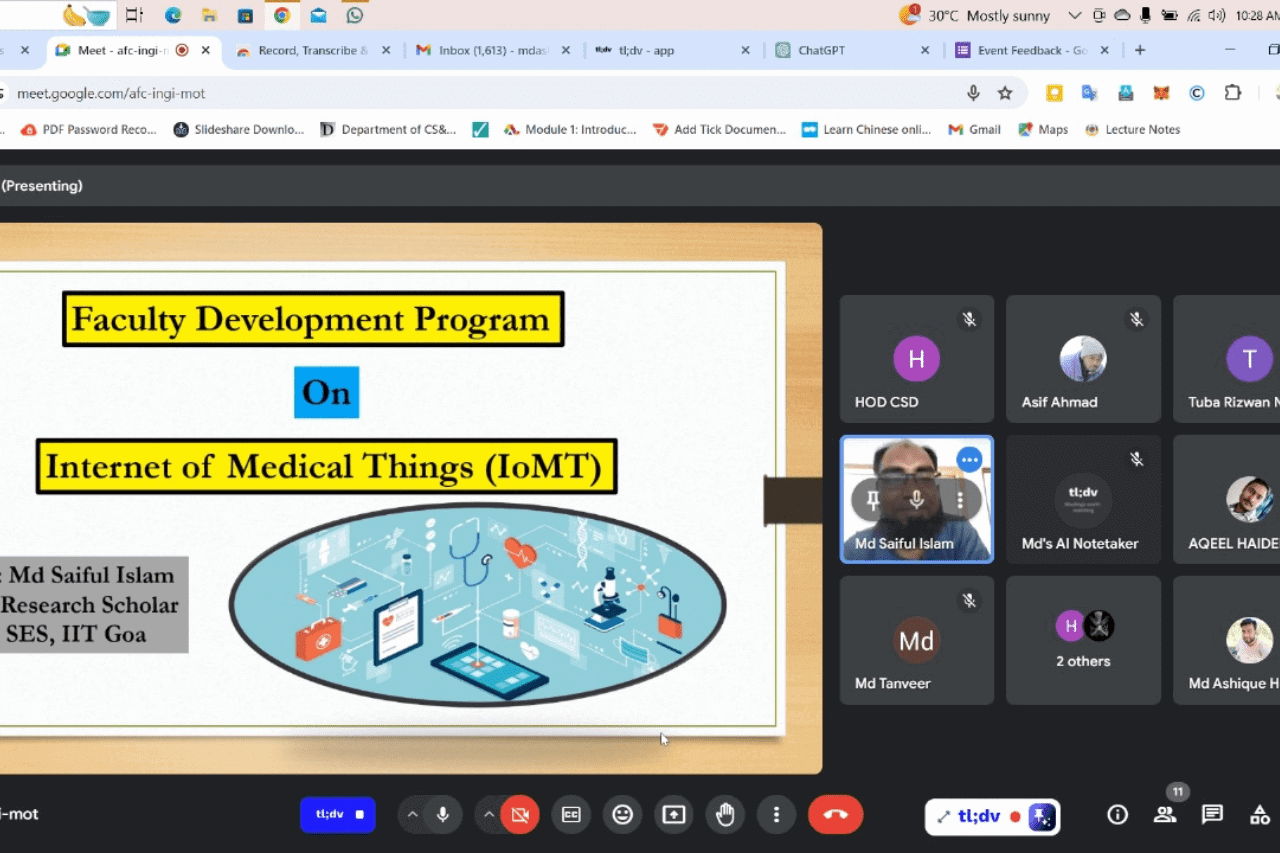This screenshot has height=853, width=1280.
Task: Raise hand in the meeting
Action: [x=725, y=815]
